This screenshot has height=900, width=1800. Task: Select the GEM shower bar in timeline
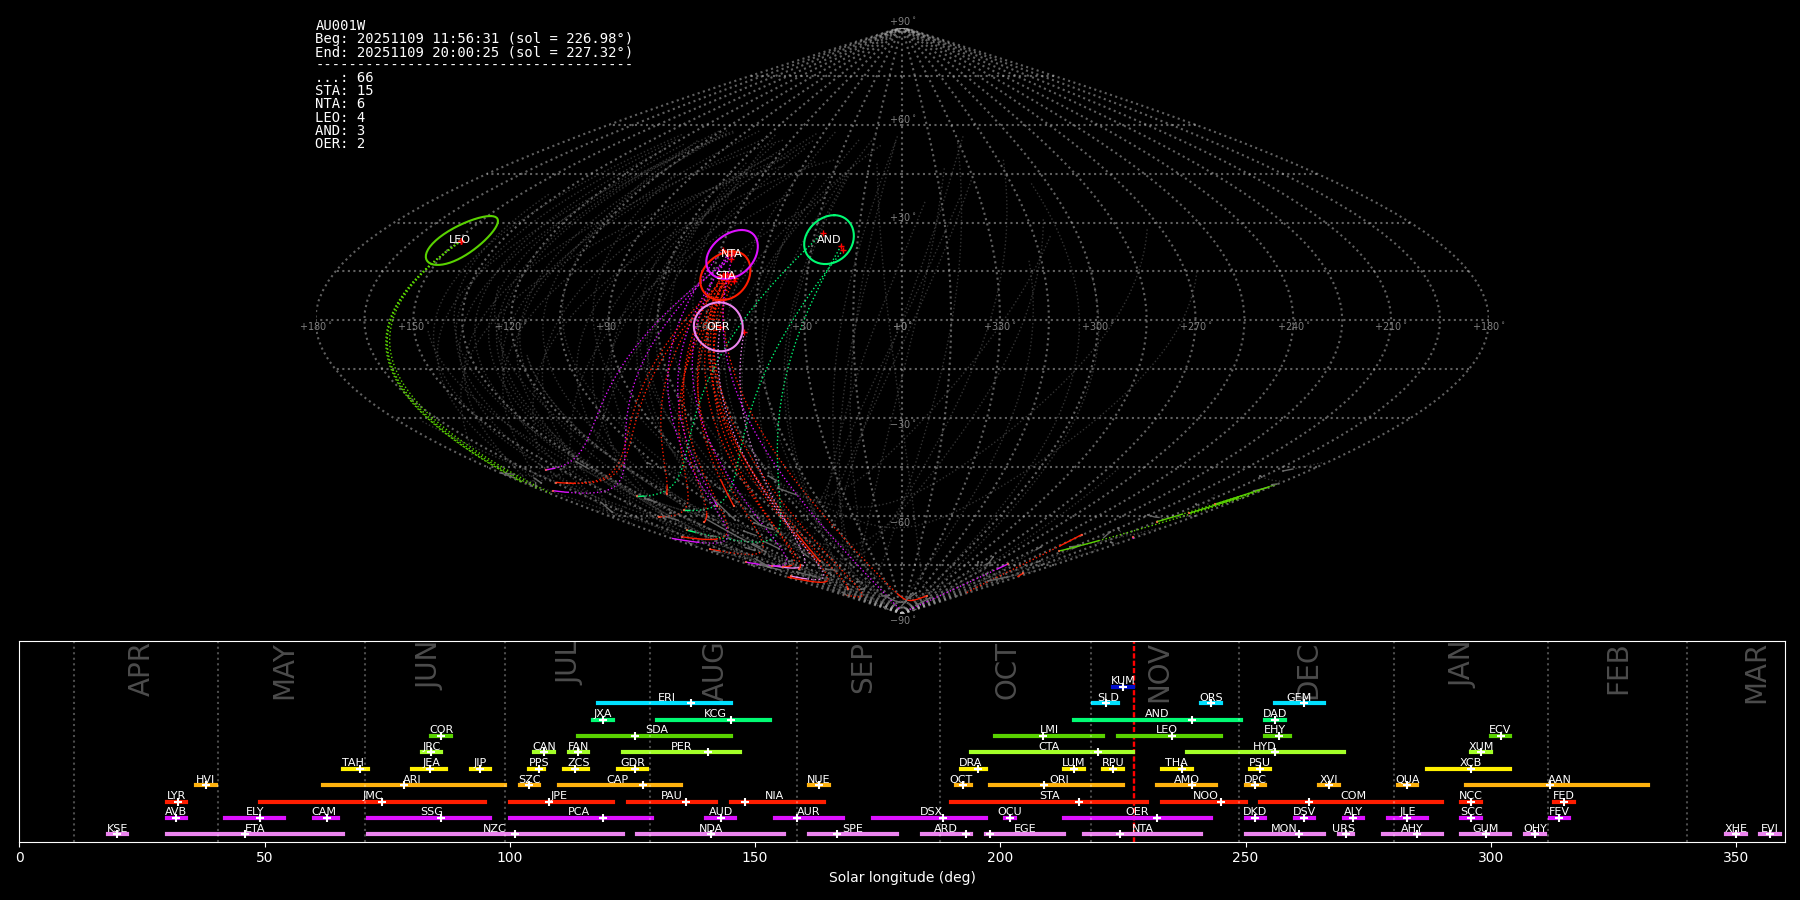click(x=1299, y=703)
